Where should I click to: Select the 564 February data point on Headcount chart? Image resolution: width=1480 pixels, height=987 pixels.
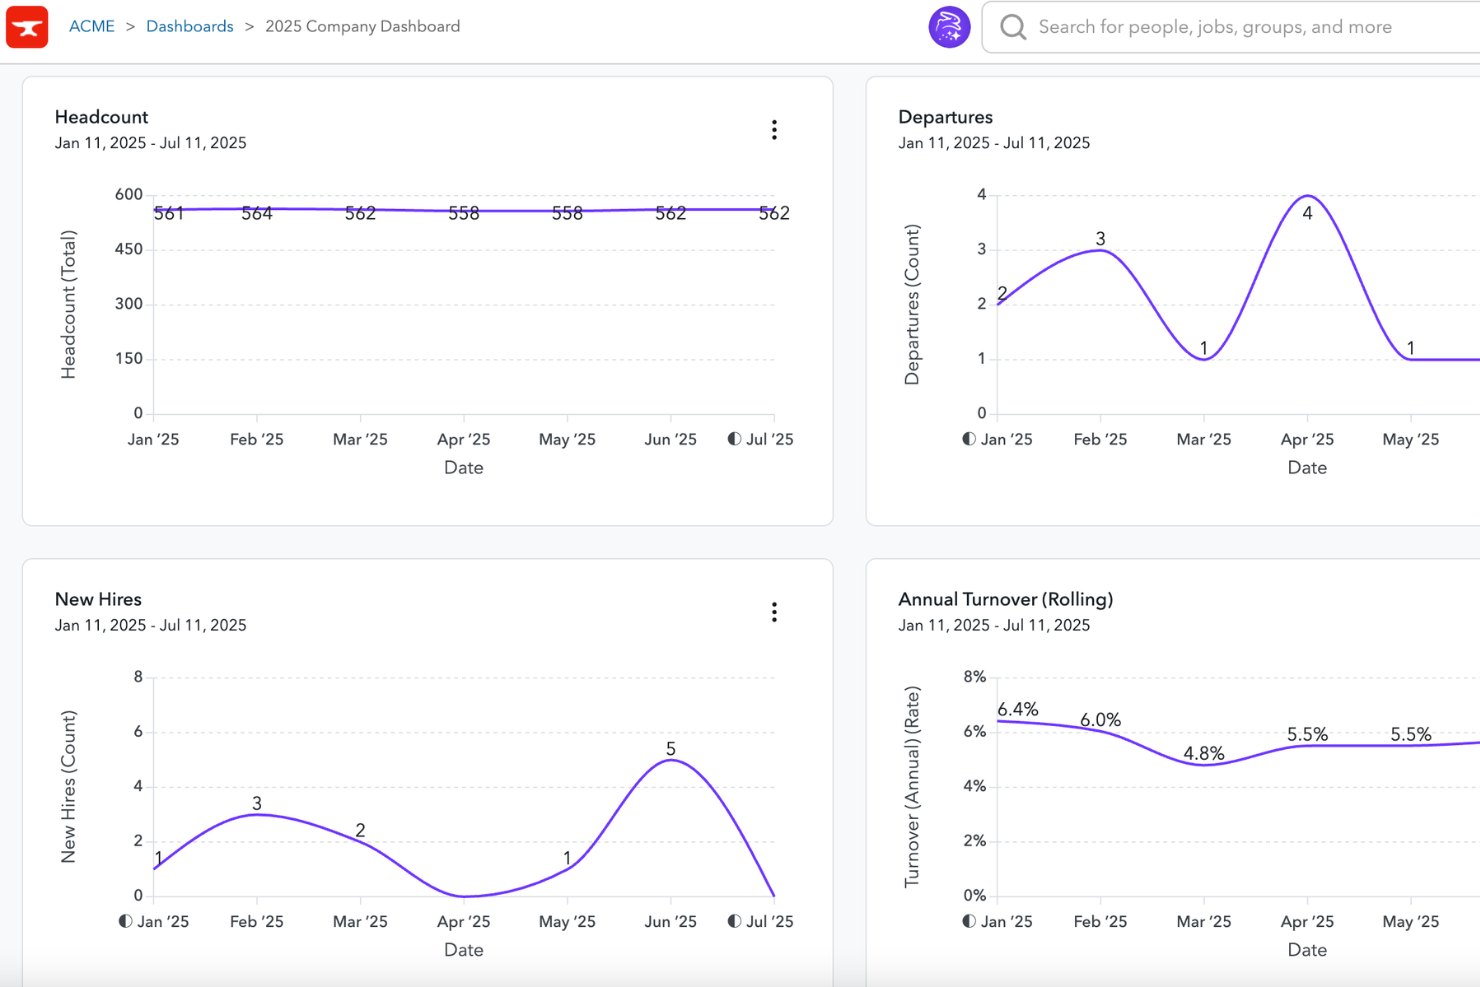pyautogui.click(x=256, y=210)
